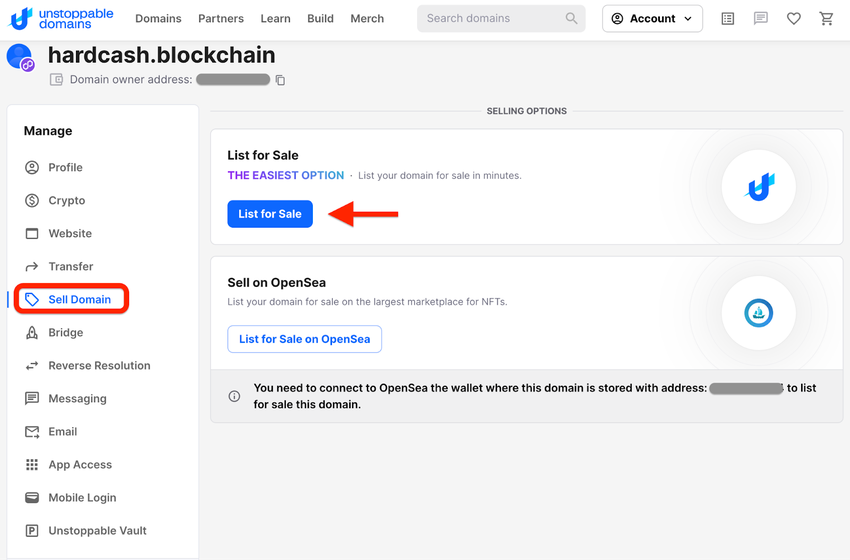Open the Partners menu

click(x=221, y=18)
